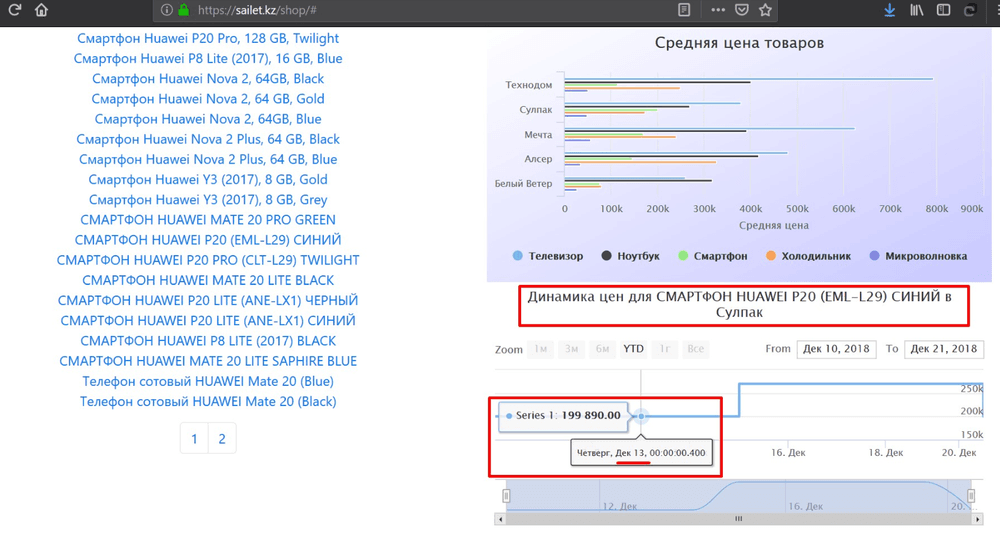Open СМАРТФОН HUAWEI MATE 20 PRO GREEN
Image resolution: width=1000 pixels, height=533 pixels.
(x=208, y=220)
